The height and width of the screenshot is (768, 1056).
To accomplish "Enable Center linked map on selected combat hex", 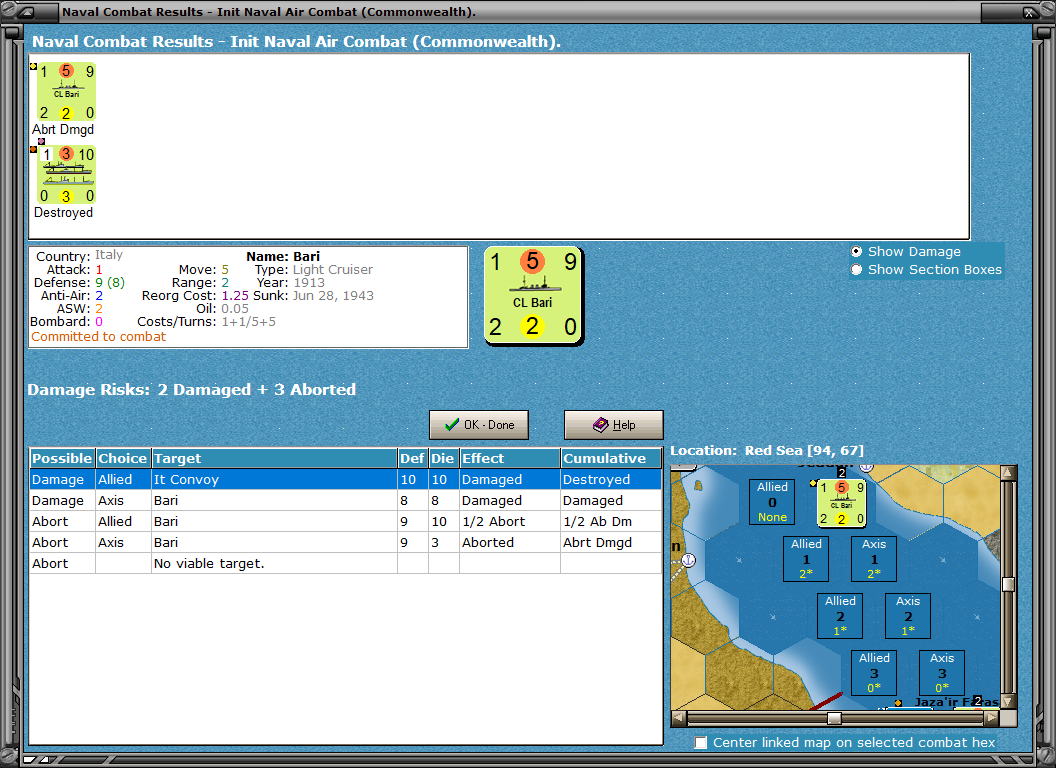I will coord(701,742).
